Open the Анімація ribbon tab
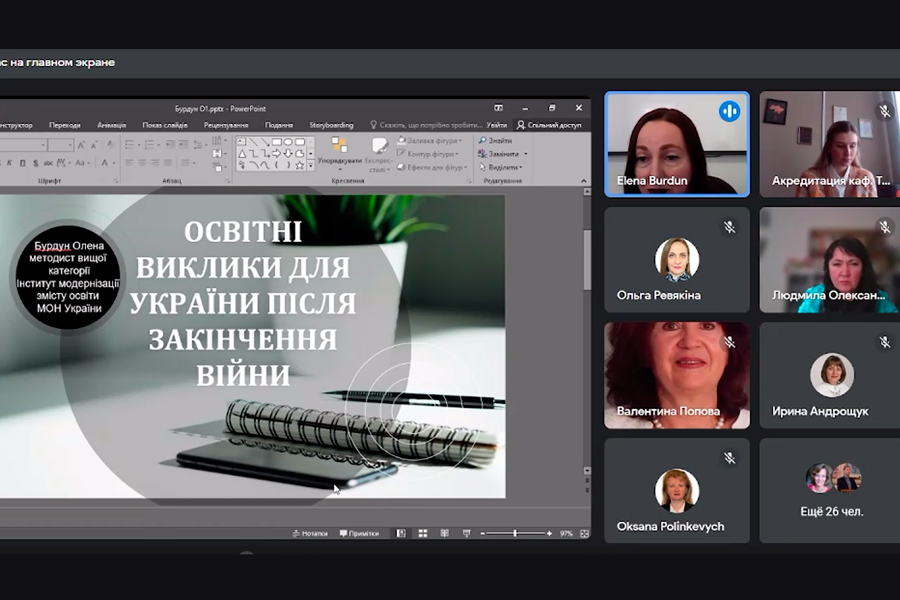 111,125
